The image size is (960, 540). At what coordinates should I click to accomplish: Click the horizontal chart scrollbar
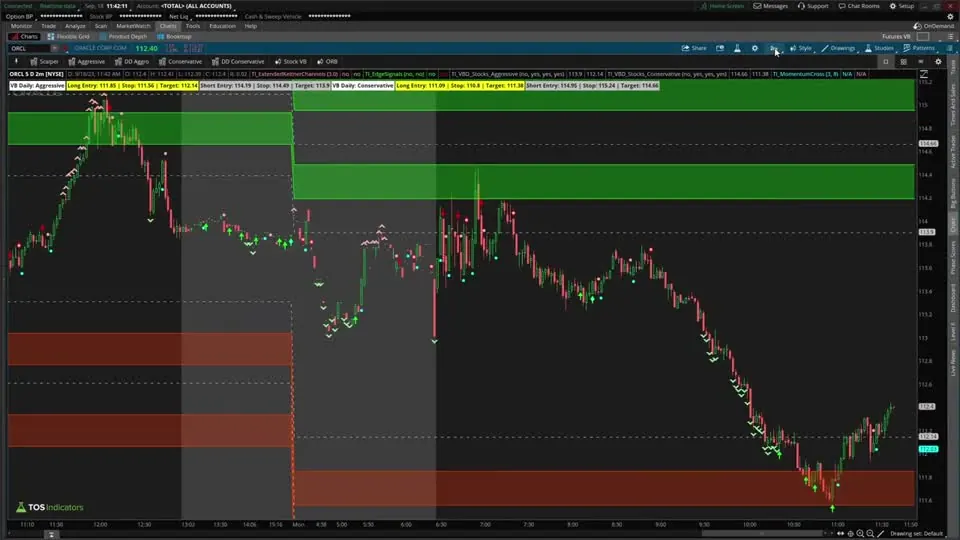[762, 534]
